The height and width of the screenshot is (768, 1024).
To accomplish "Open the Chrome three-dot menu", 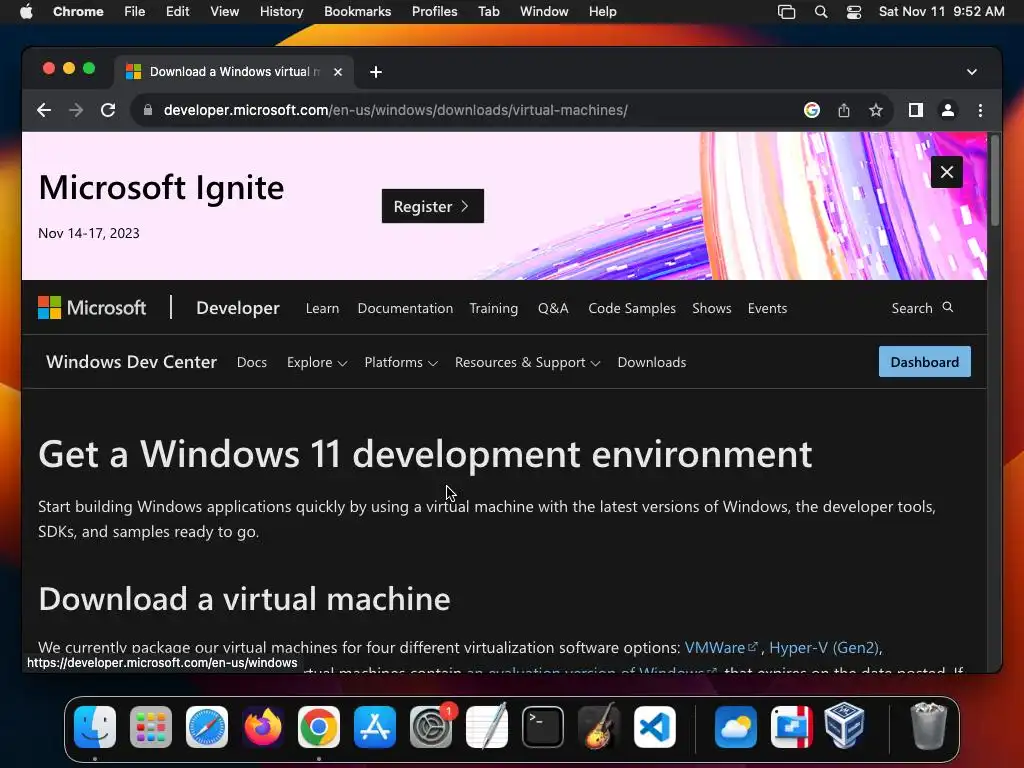I will 980,110.
